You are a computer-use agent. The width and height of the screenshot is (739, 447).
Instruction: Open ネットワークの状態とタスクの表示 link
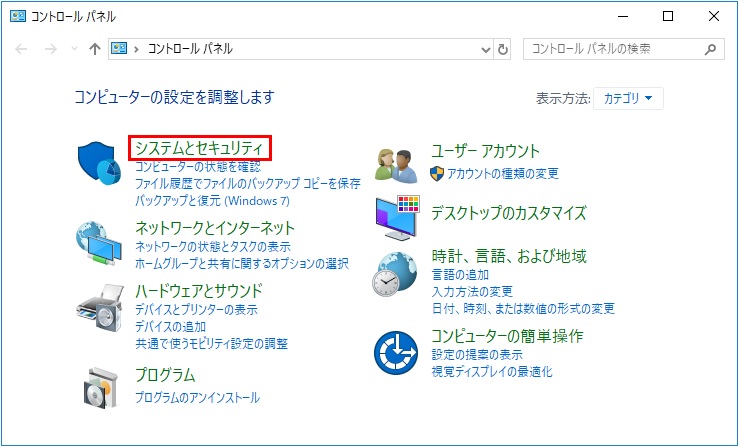213,246
